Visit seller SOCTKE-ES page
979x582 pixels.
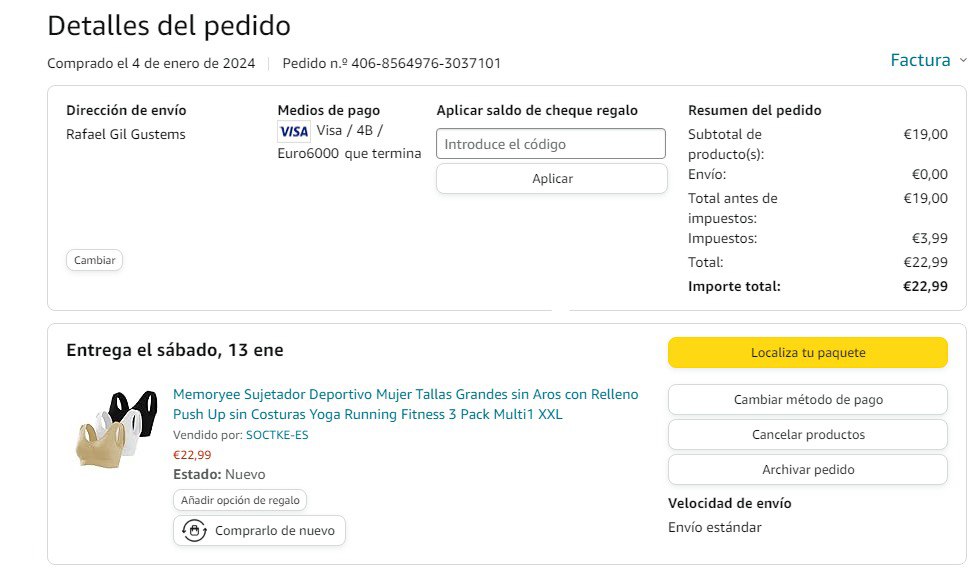pos(277,435)
